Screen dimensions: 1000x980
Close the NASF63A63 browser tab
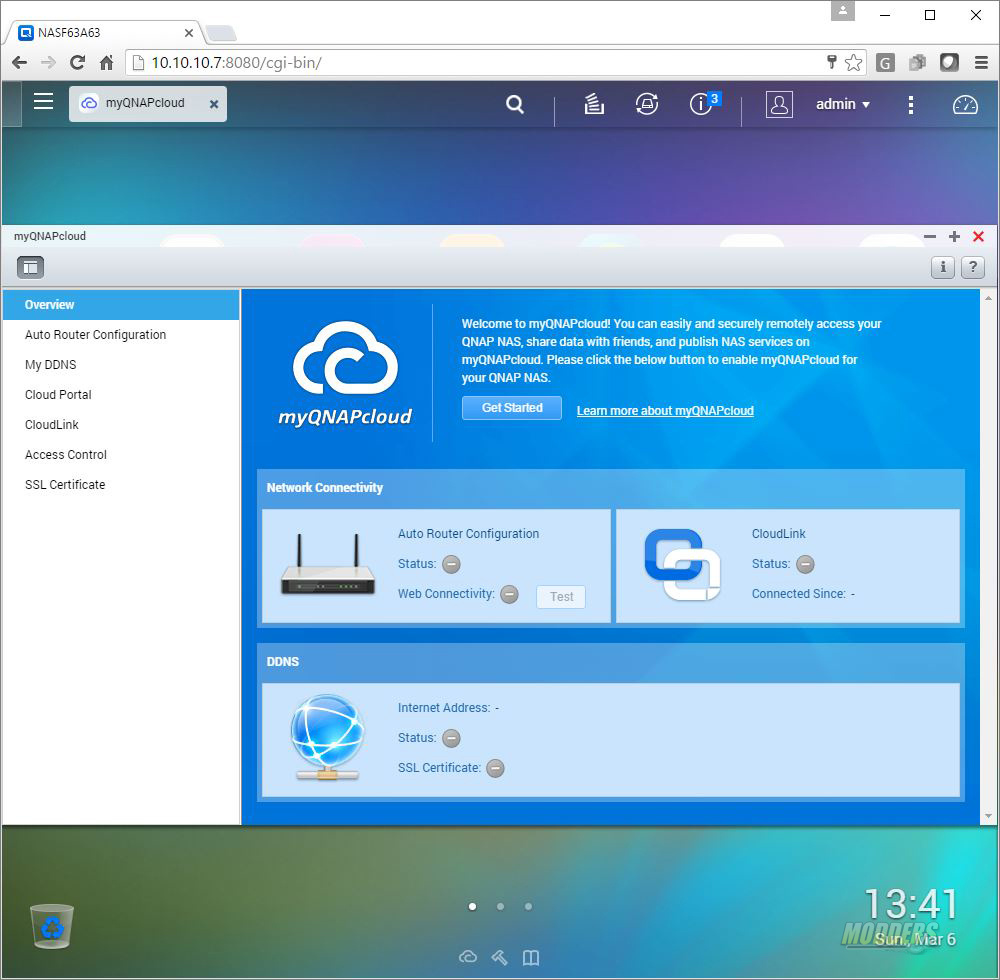189,33
